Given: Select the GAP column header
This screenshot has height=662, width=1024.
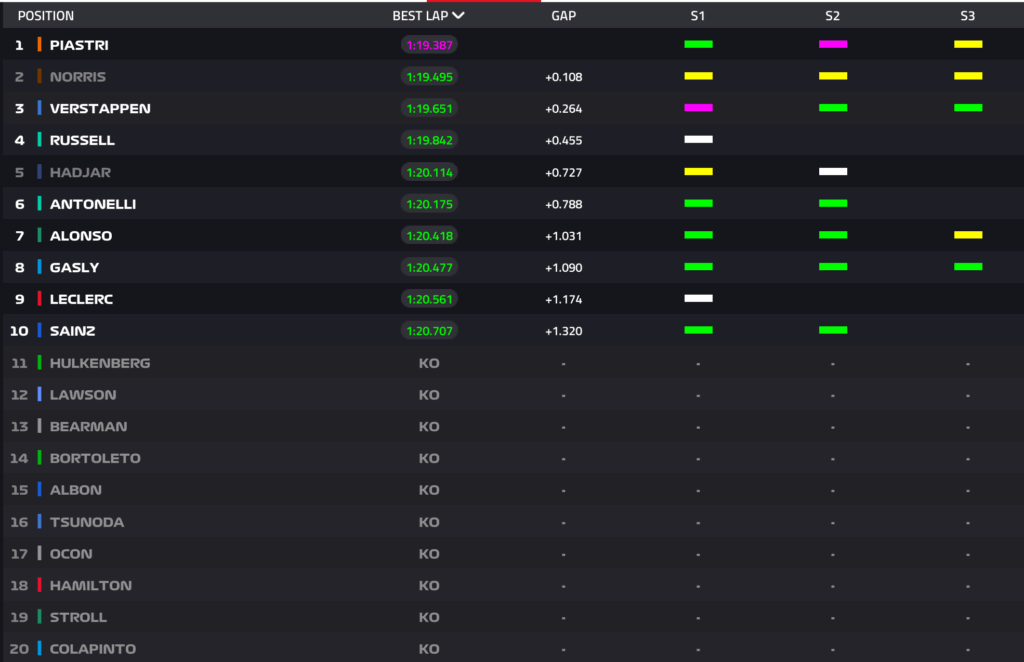Looking at the screenshot, I should point(563,16).
